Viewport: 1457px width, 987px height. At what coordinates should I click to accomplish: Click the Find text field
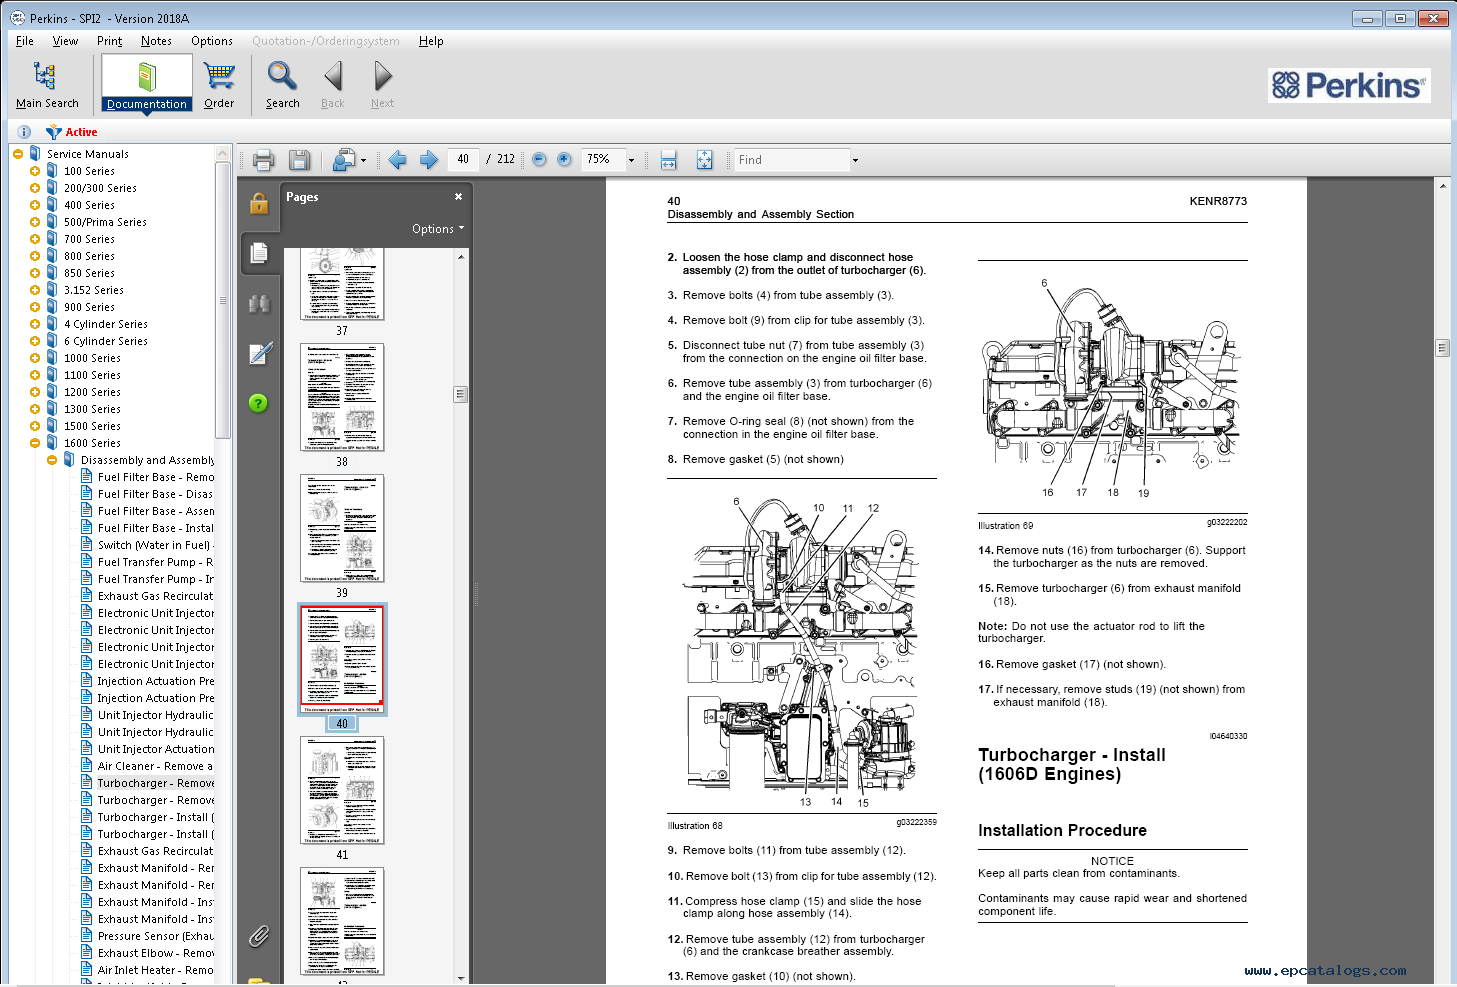point(792,160)
